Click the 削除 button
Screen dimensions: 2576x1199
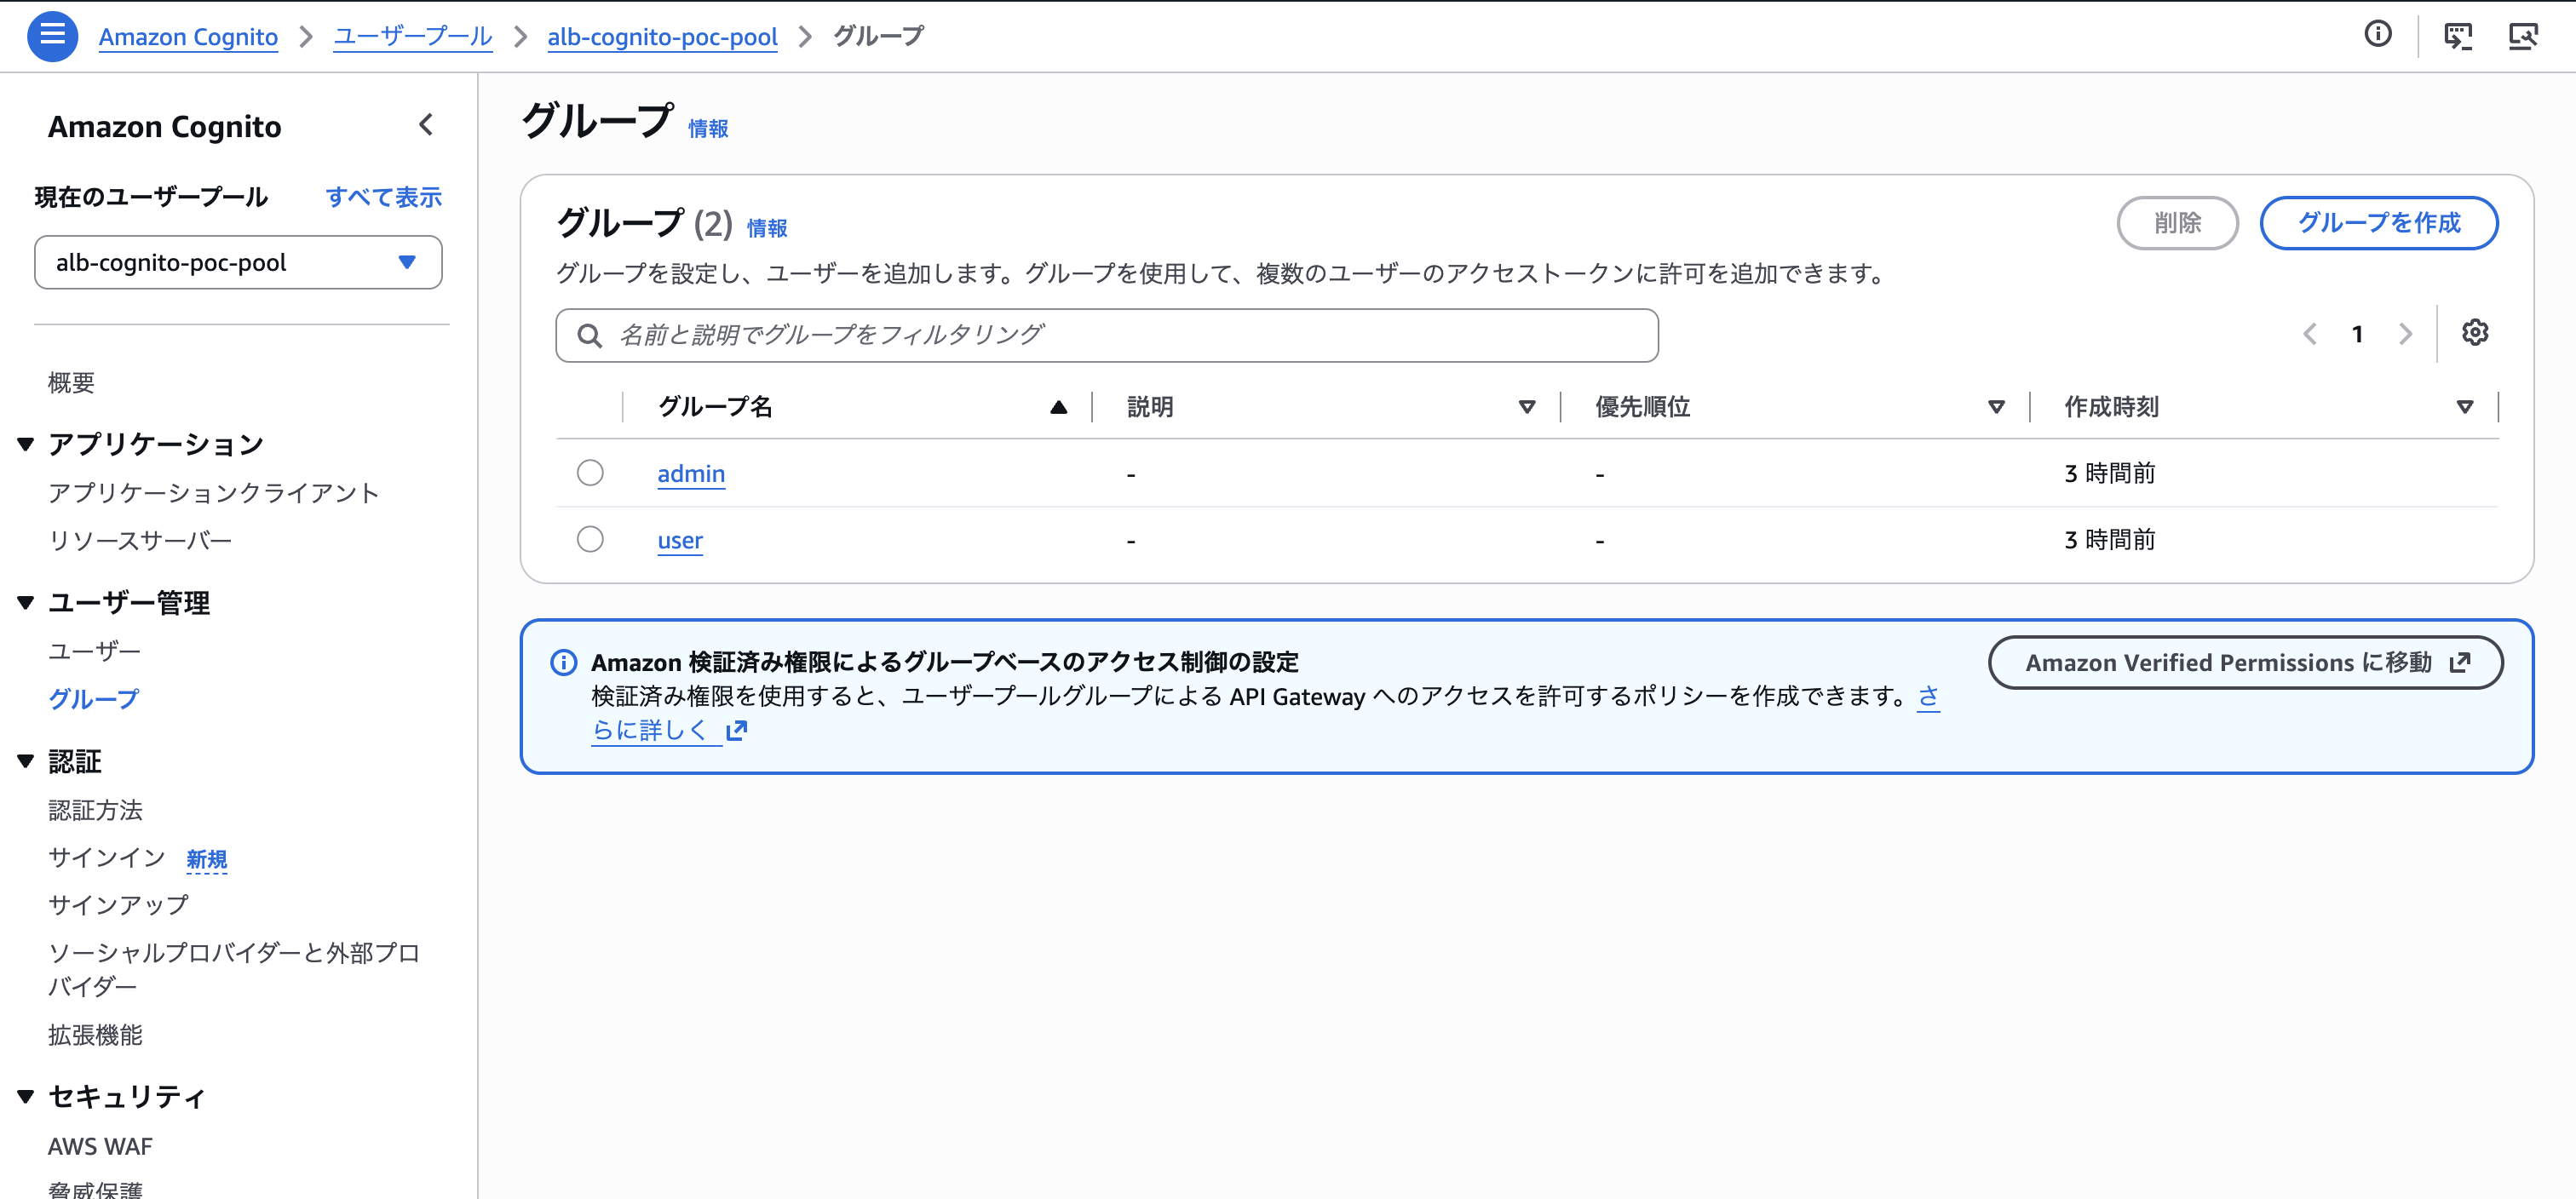2177,223
